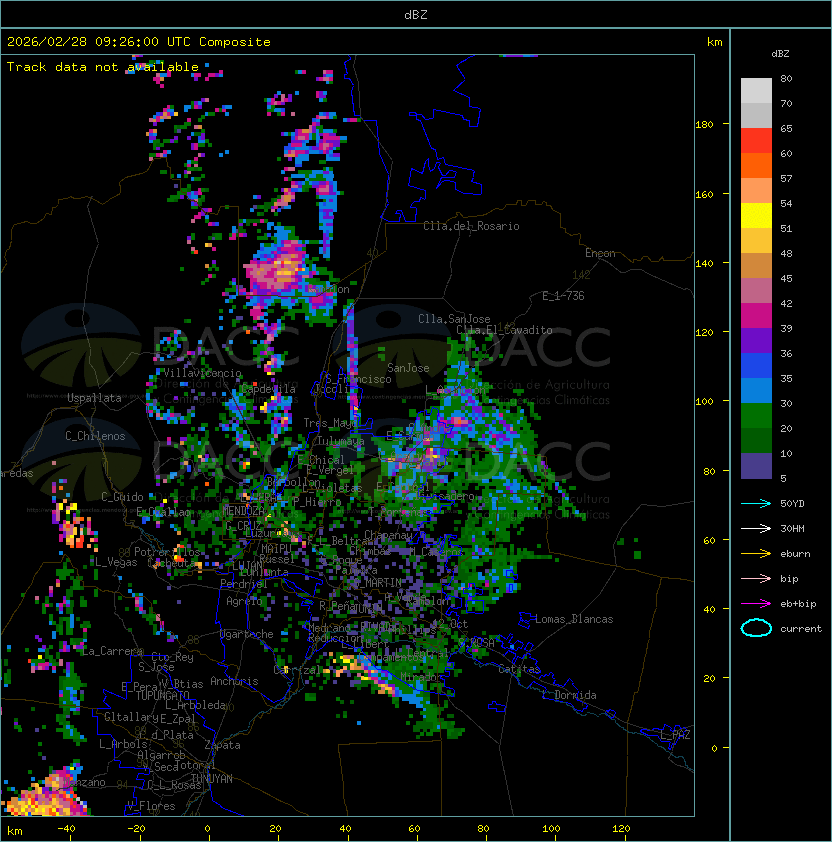
Task: Click the white 30HM arrow icon
Action: coord(756,528)
